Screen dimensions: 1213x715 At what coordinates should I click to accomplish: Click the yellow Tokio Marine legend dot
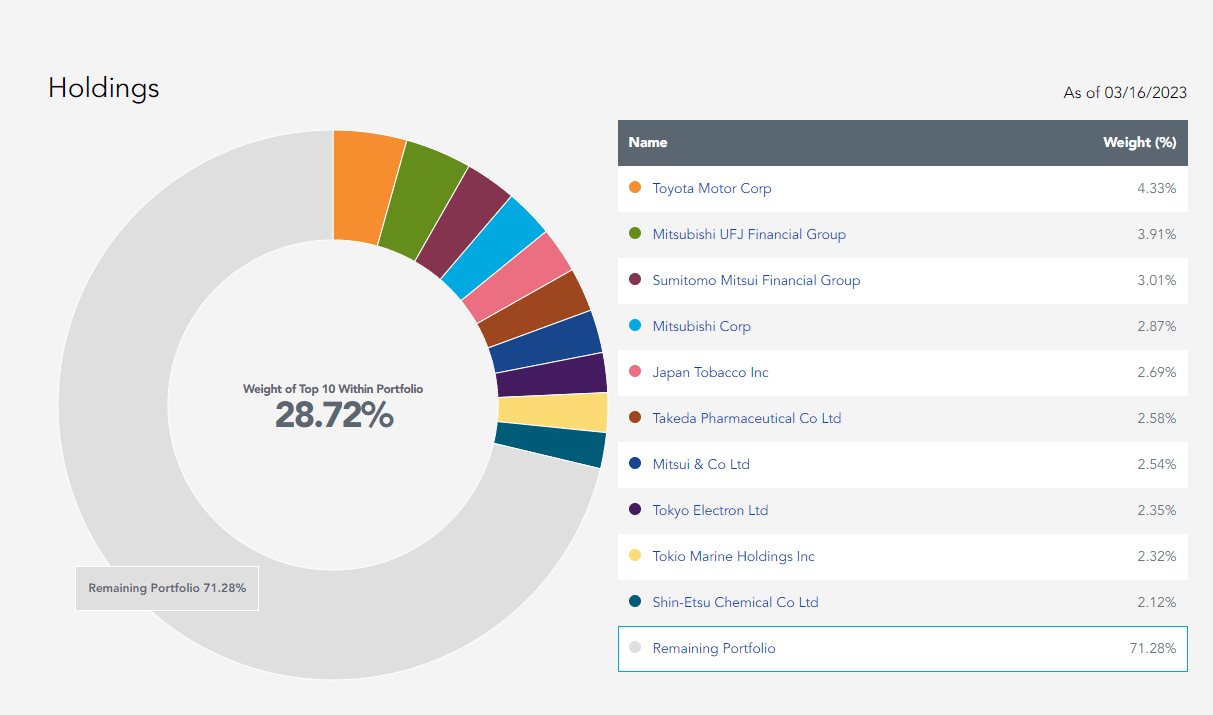click(635, 555)
